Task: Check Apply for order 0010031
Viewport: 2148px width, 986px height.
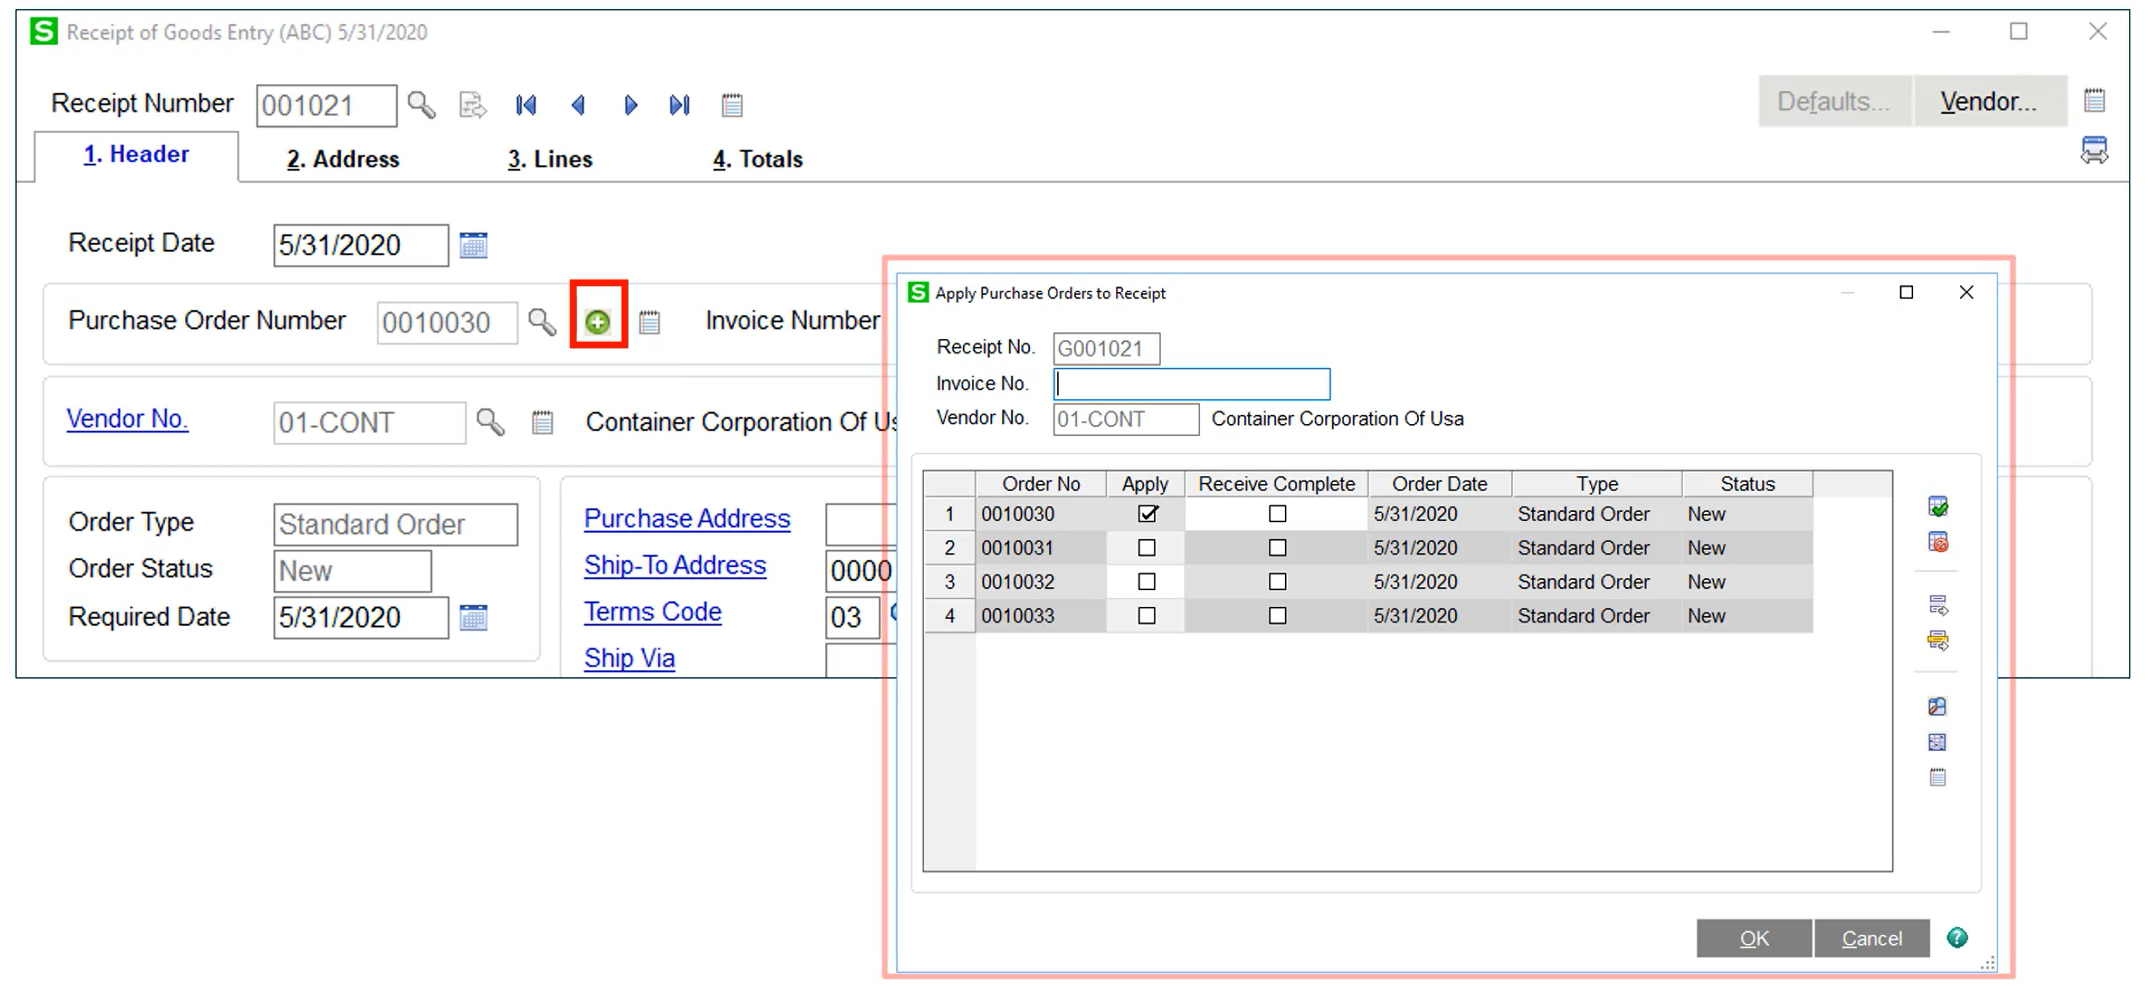Action: tap(1145, 547)
